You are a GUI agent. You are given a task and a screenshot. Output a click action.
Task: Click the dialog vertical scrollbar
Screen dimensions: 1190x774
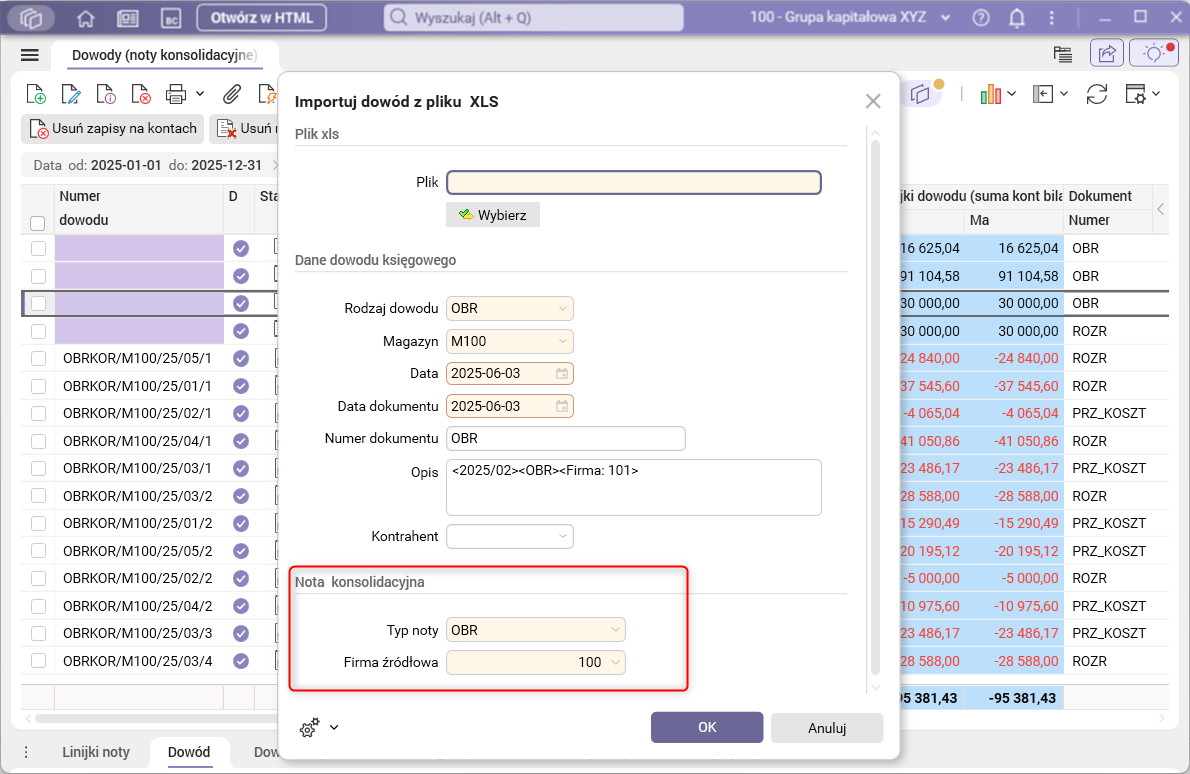pos(875,407)
